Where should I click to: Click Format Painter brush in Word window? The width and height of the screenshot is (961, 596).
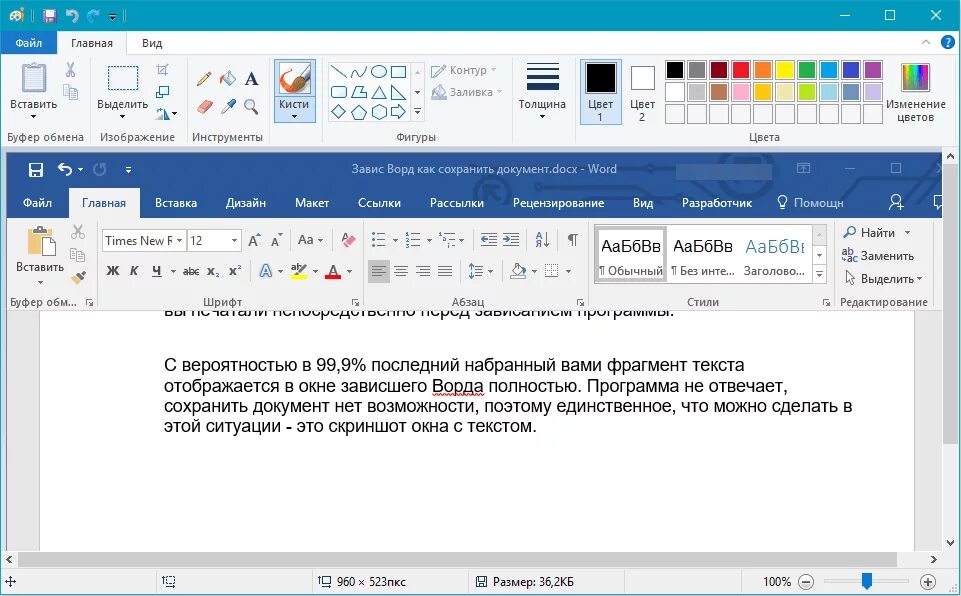tap(78, 278)
